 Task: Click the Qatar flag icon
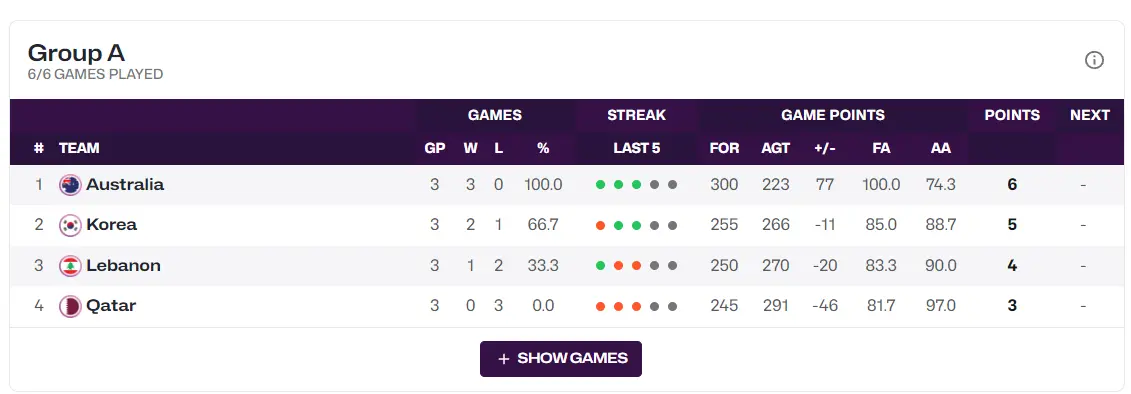click(70, 306)
